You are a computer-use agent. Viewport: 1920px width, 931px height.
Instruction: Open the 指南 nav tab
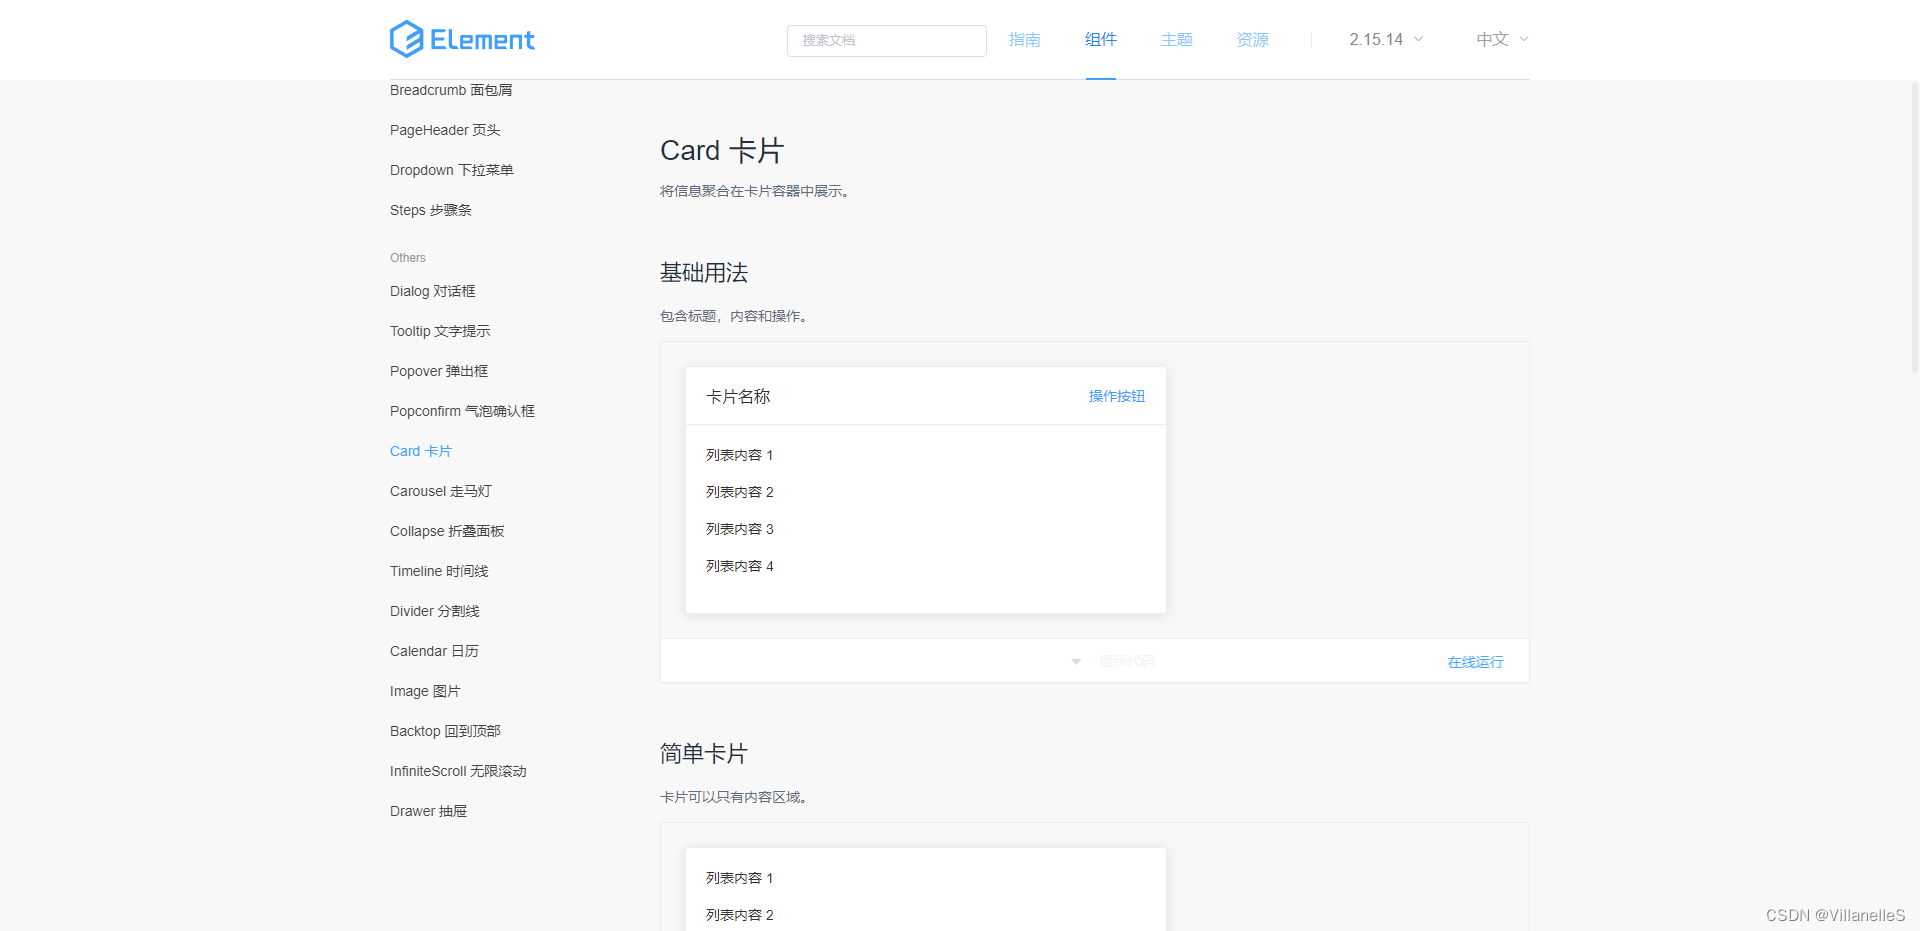[x=1024, y=39]
